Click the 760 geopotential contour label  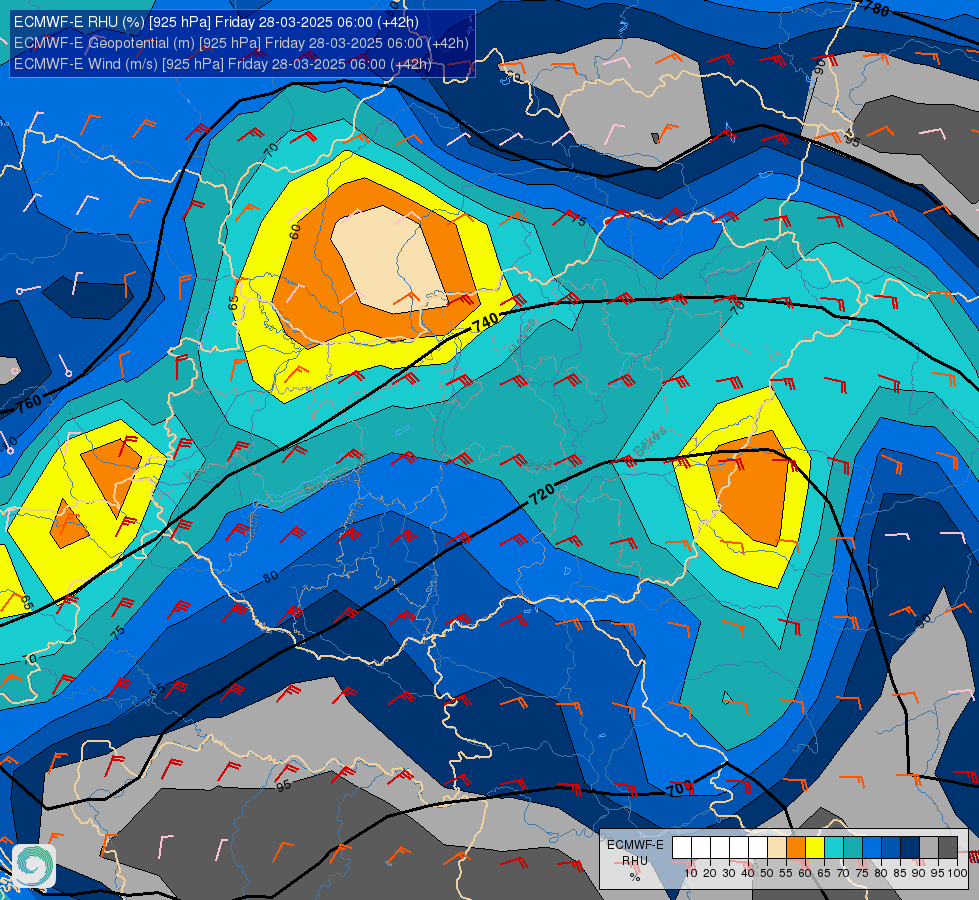(x=29, y=403)
